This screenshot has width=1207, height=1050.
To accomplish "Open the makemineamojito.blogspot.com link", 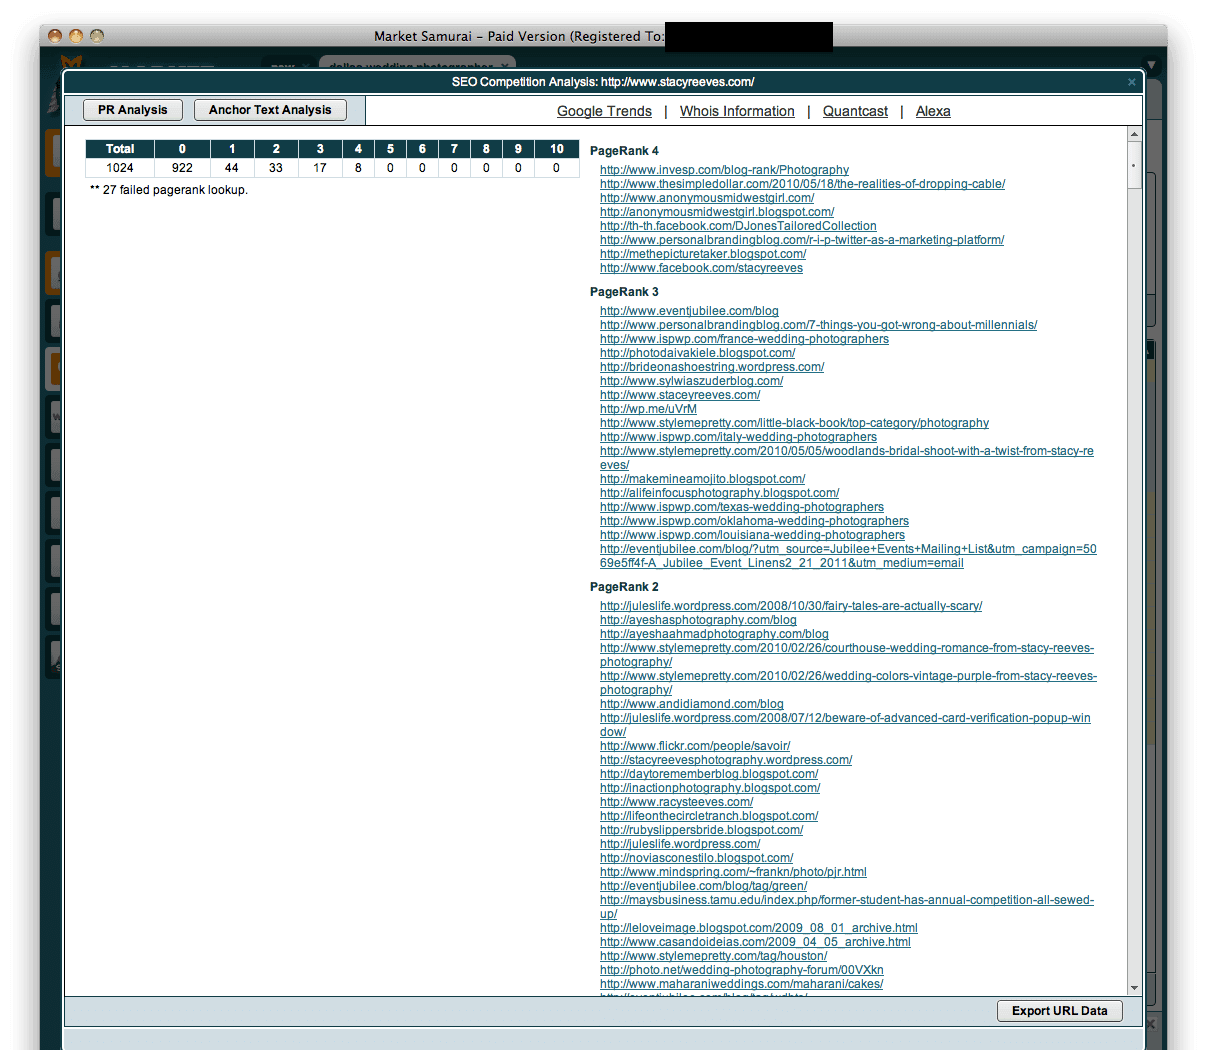I will [x=702, y=479].
